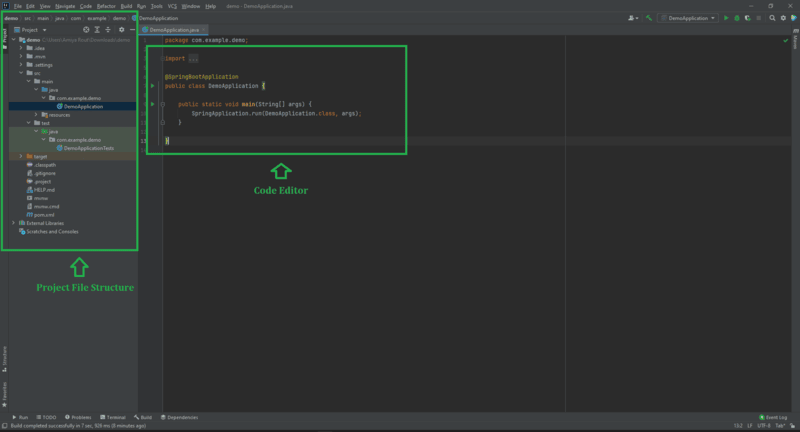Close the DemoApplication.java editor tab
800x432 pixels.
coord(204,30)
